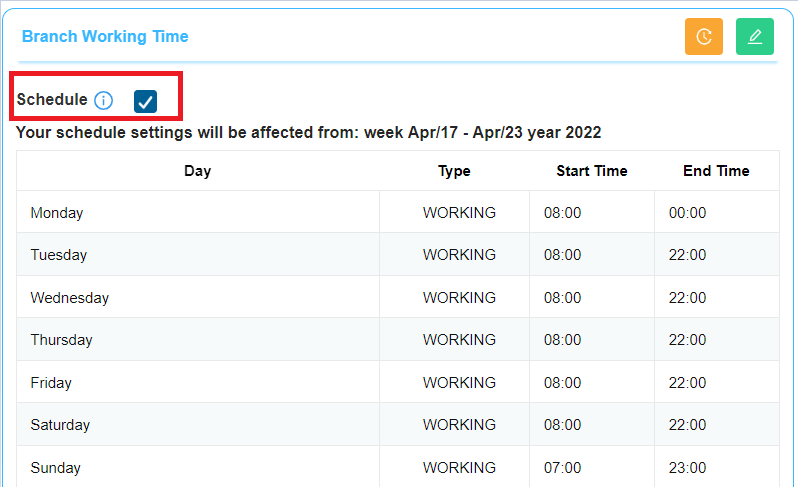Image resolution: width=798 pixels, height=487 pixels.
Task: Select the Monday row
Action: tap(397, 212)
